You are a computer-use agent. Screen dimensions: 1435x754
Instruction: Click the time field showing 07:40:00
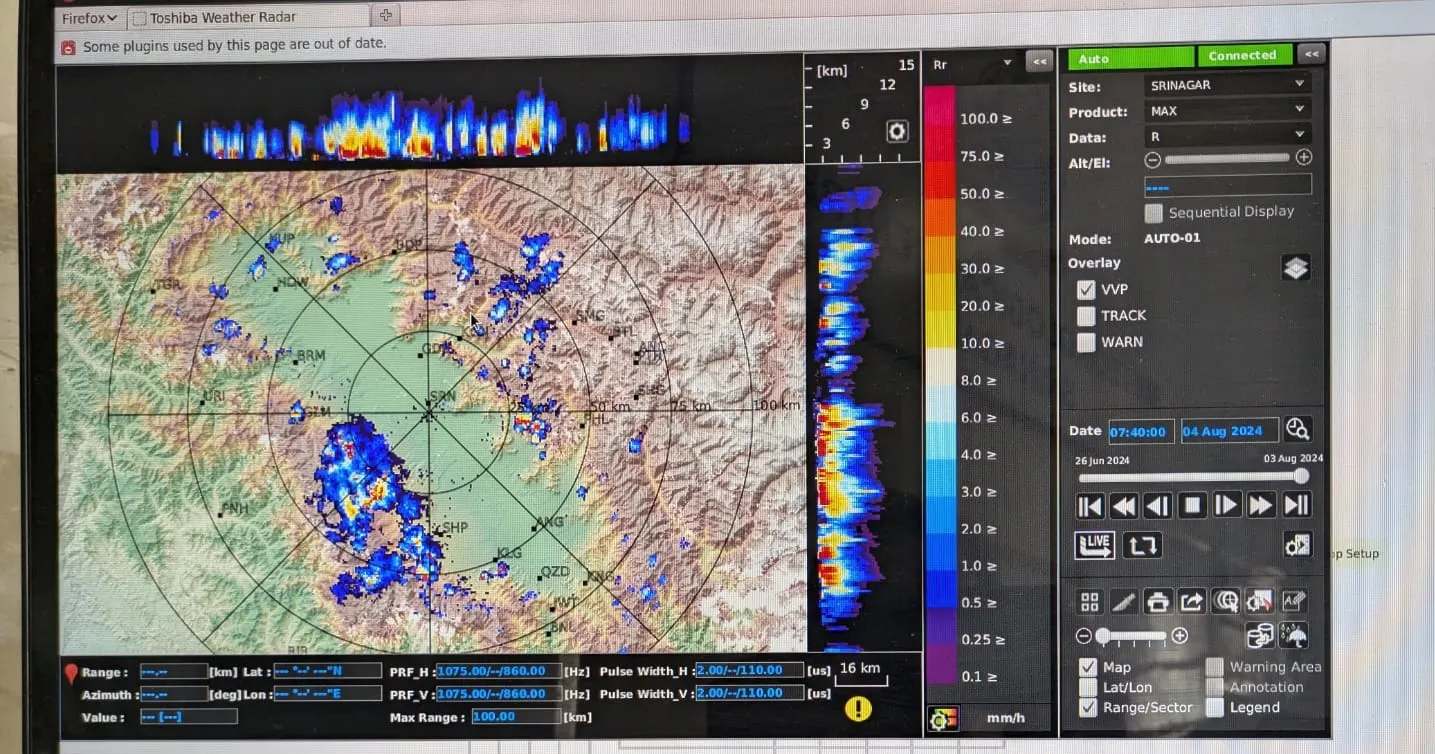pos(1141,432)
